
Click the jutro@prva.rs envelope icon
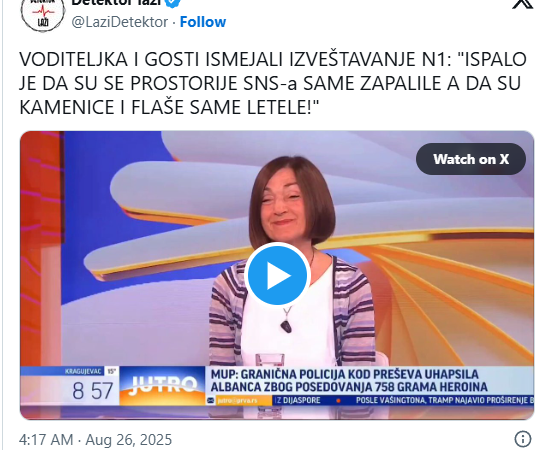tap(211, 401)
